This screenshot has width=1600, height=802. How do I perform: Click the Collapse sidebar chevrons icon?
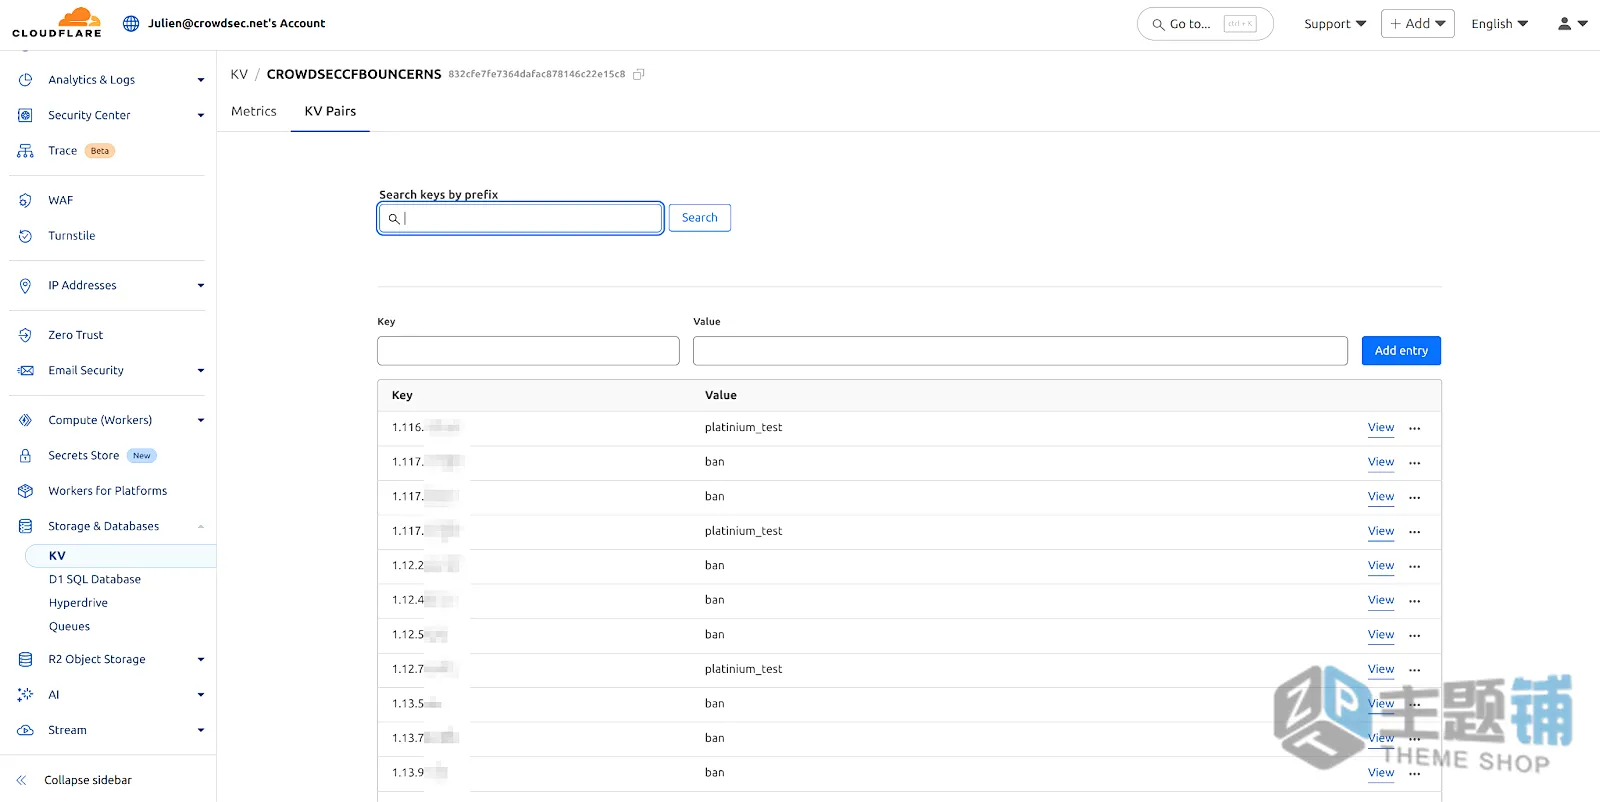click(x=21, y=780)
